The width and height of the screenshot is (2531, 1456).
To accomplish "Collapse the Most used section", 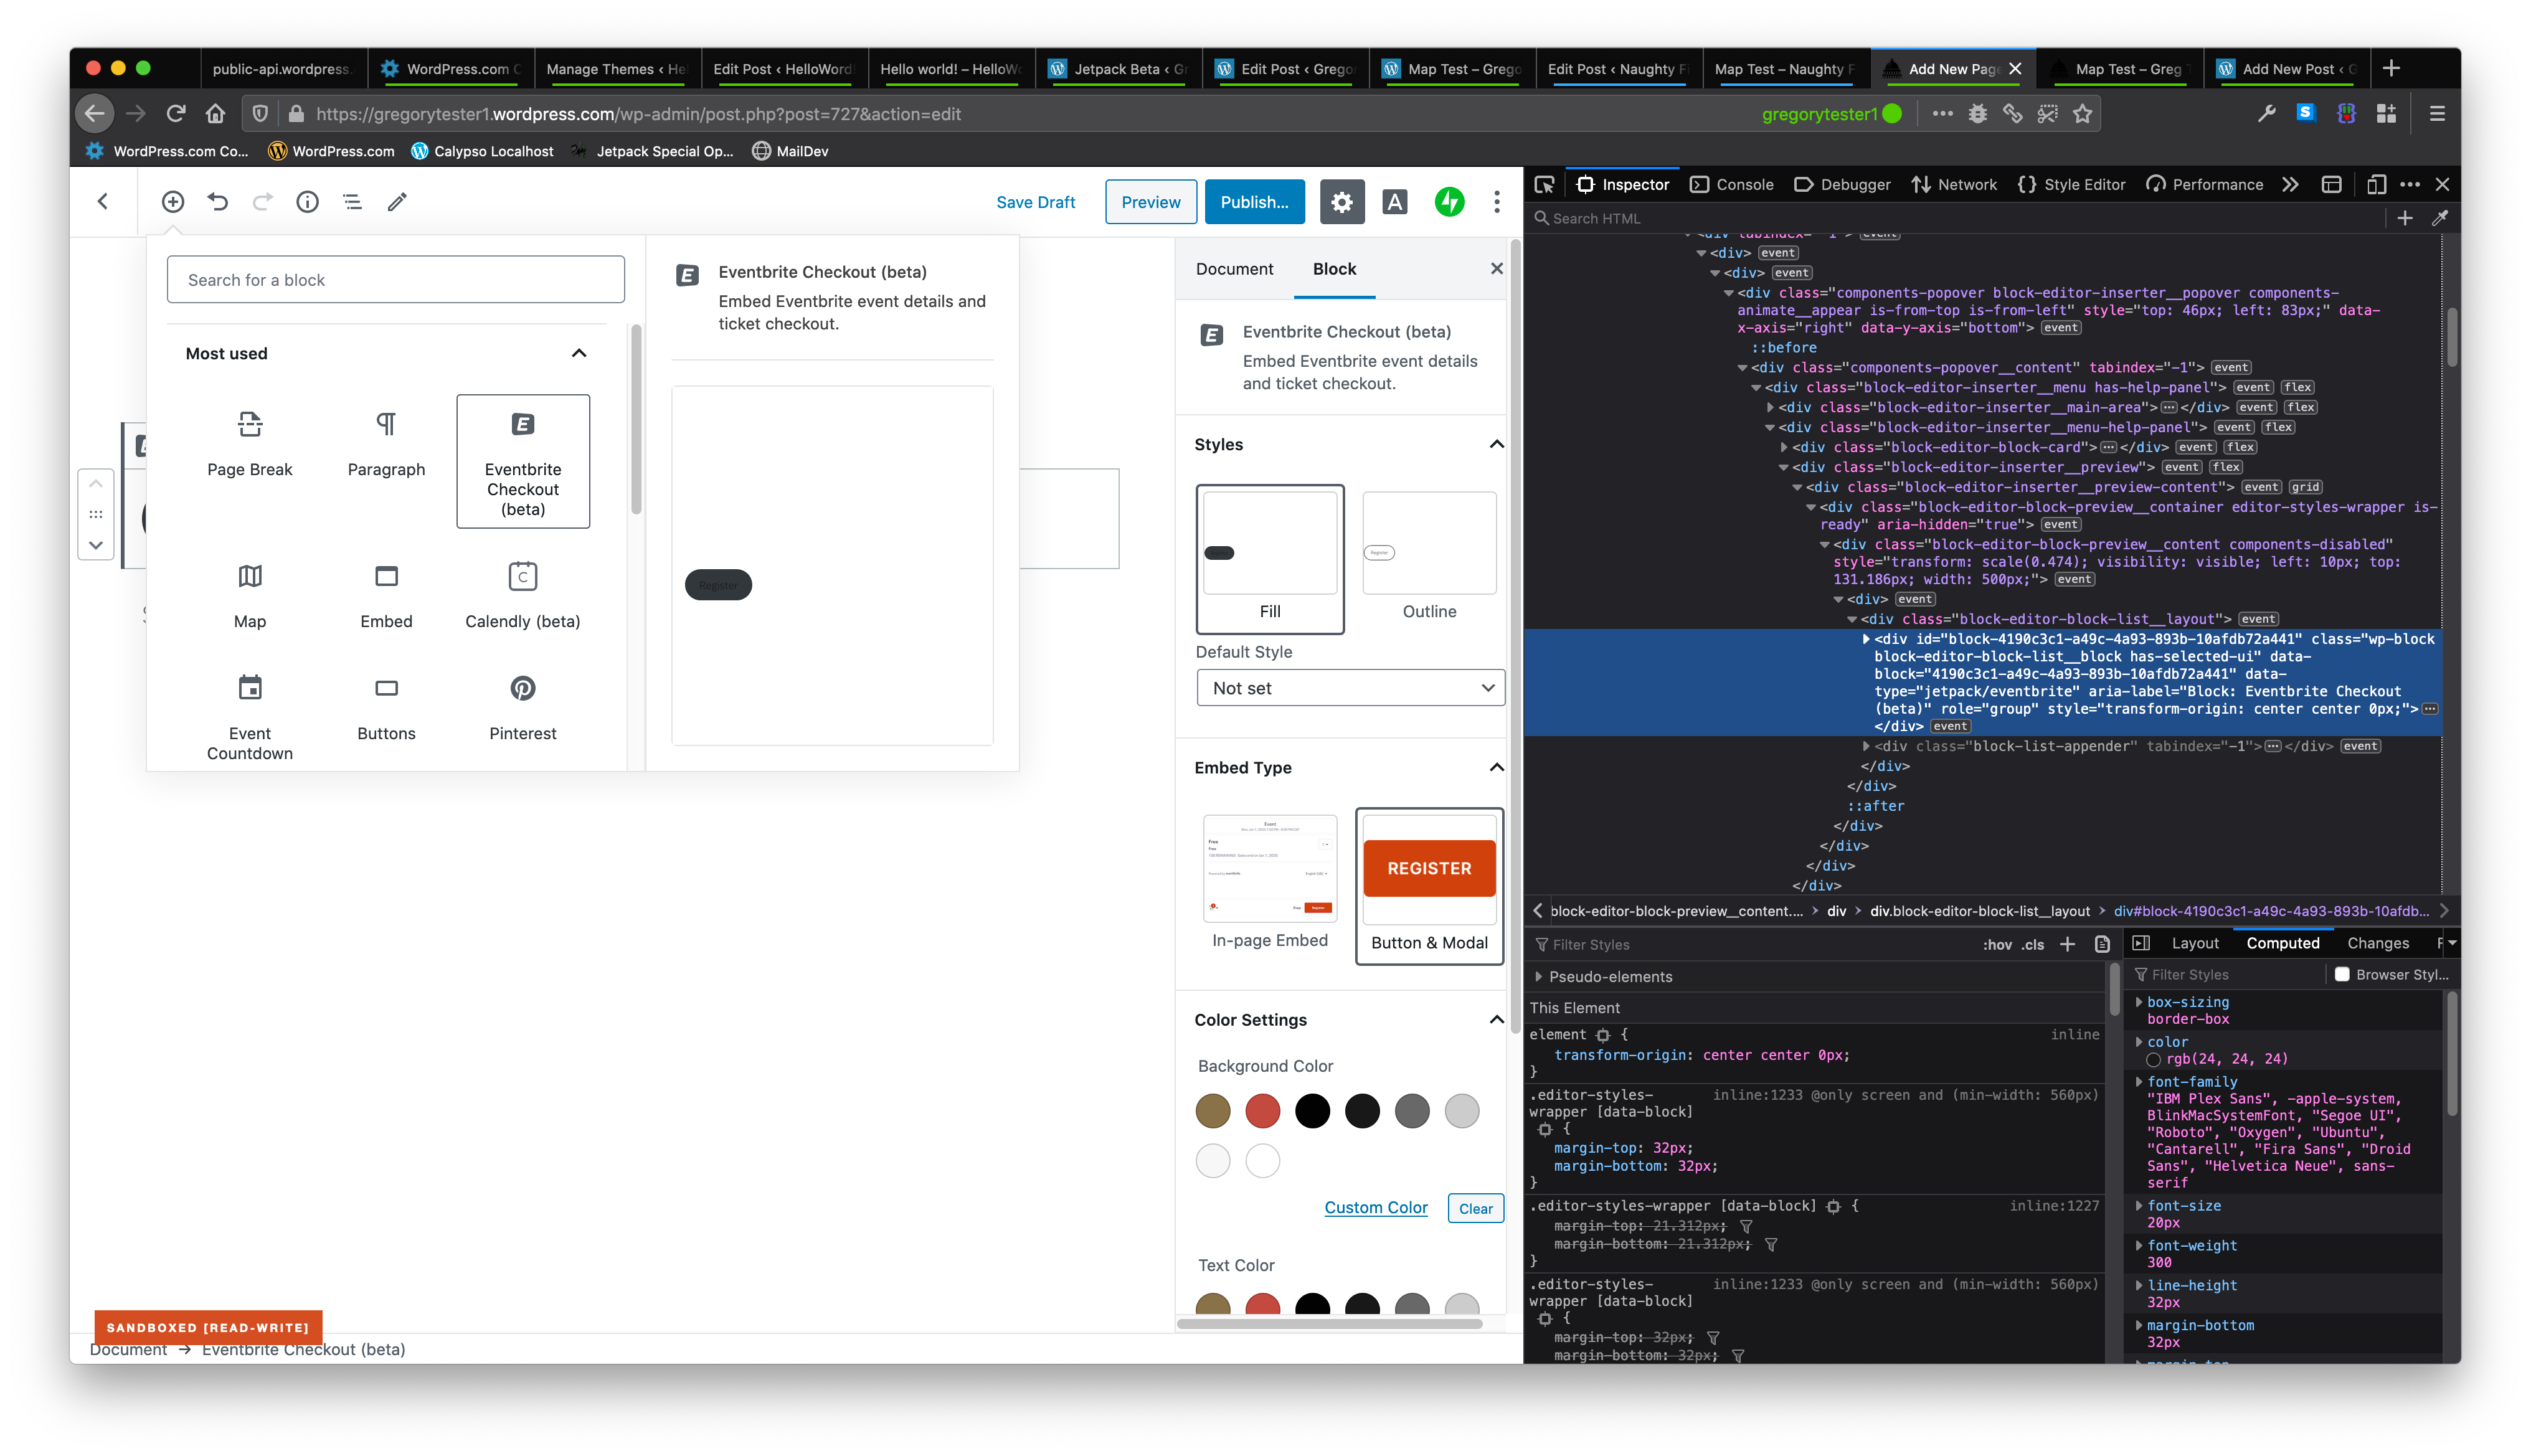I will [x=578, y=354].
